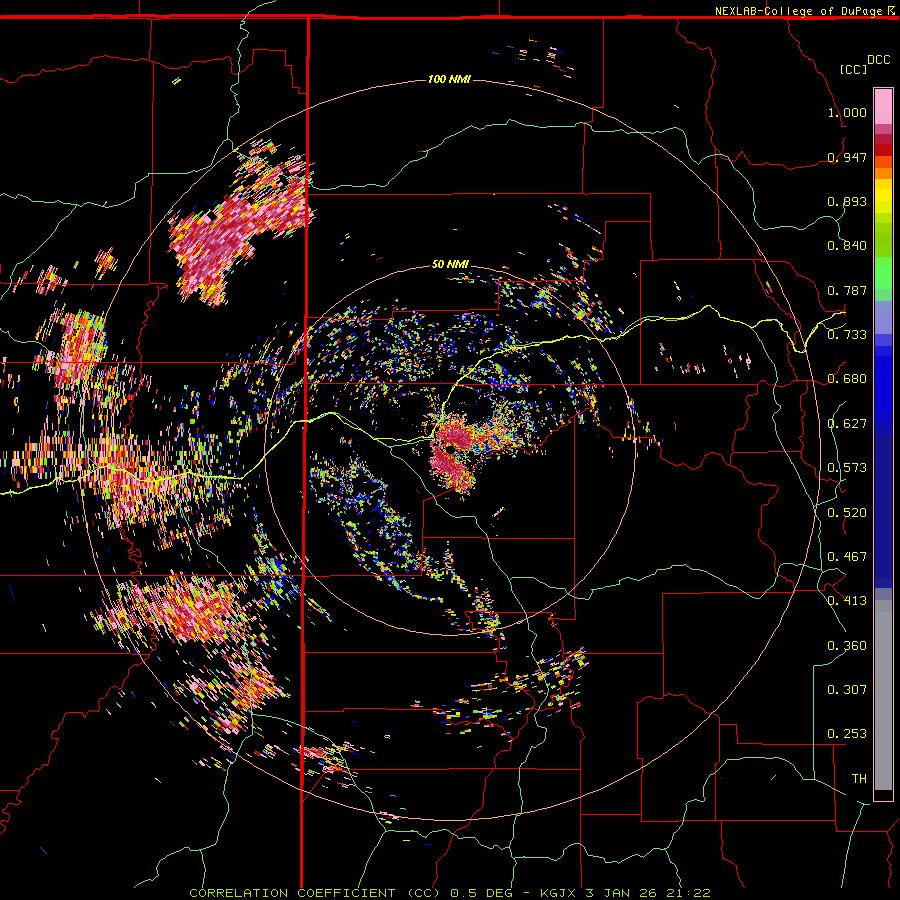Click the 0.840 legend value
Viewport: 900px width, 900px height.
[847, 246]
